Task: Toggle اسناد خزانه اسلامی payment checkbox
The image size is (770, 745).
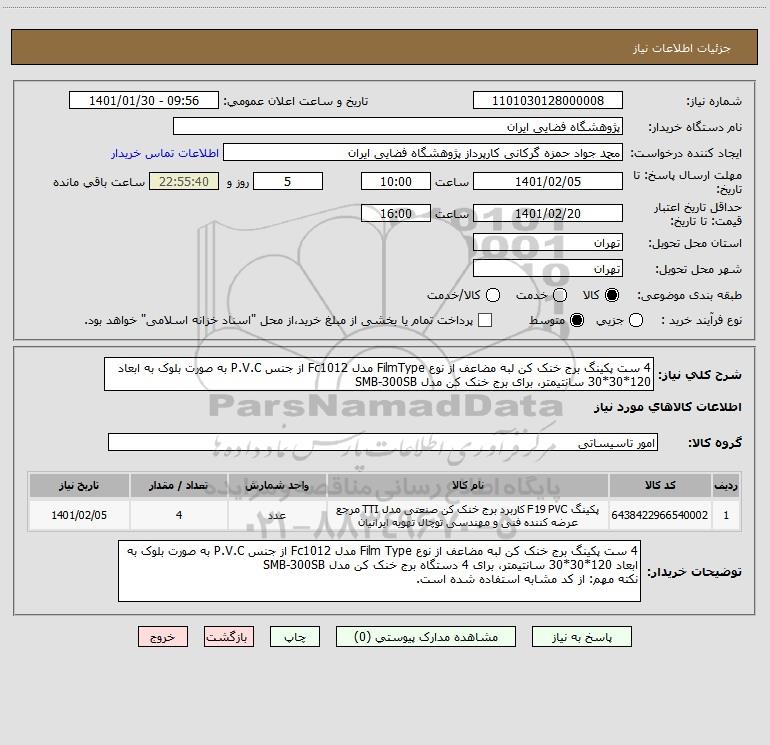Action: point(485,320)
